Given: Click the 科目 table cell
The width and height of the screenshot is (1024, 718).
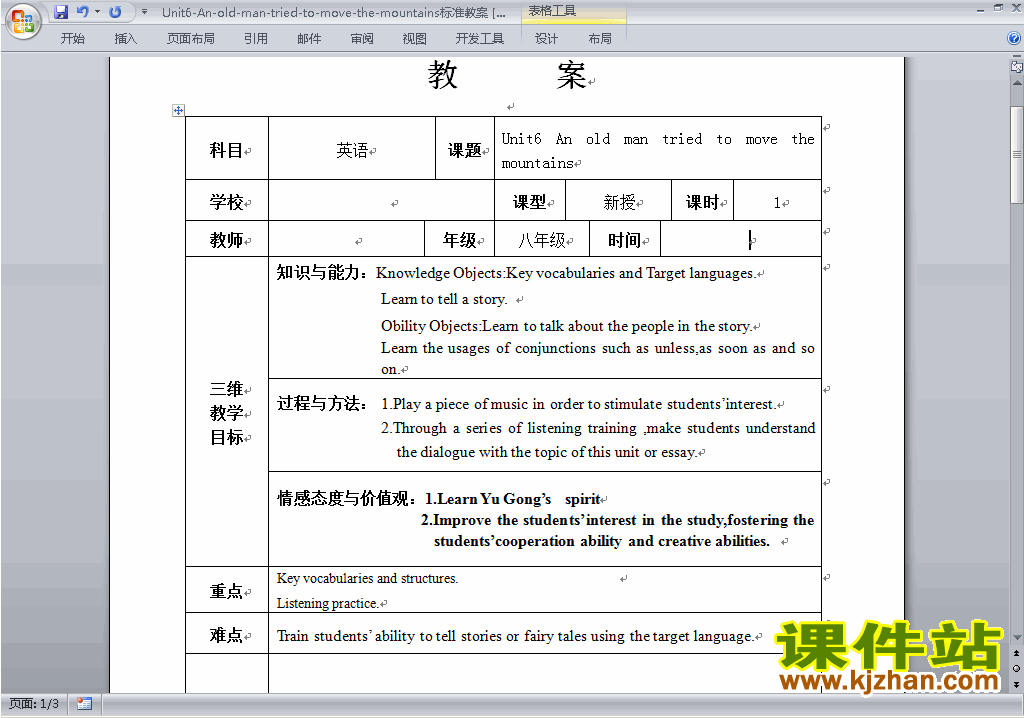Looking at the screenshot, I should (x=227, y=148).
